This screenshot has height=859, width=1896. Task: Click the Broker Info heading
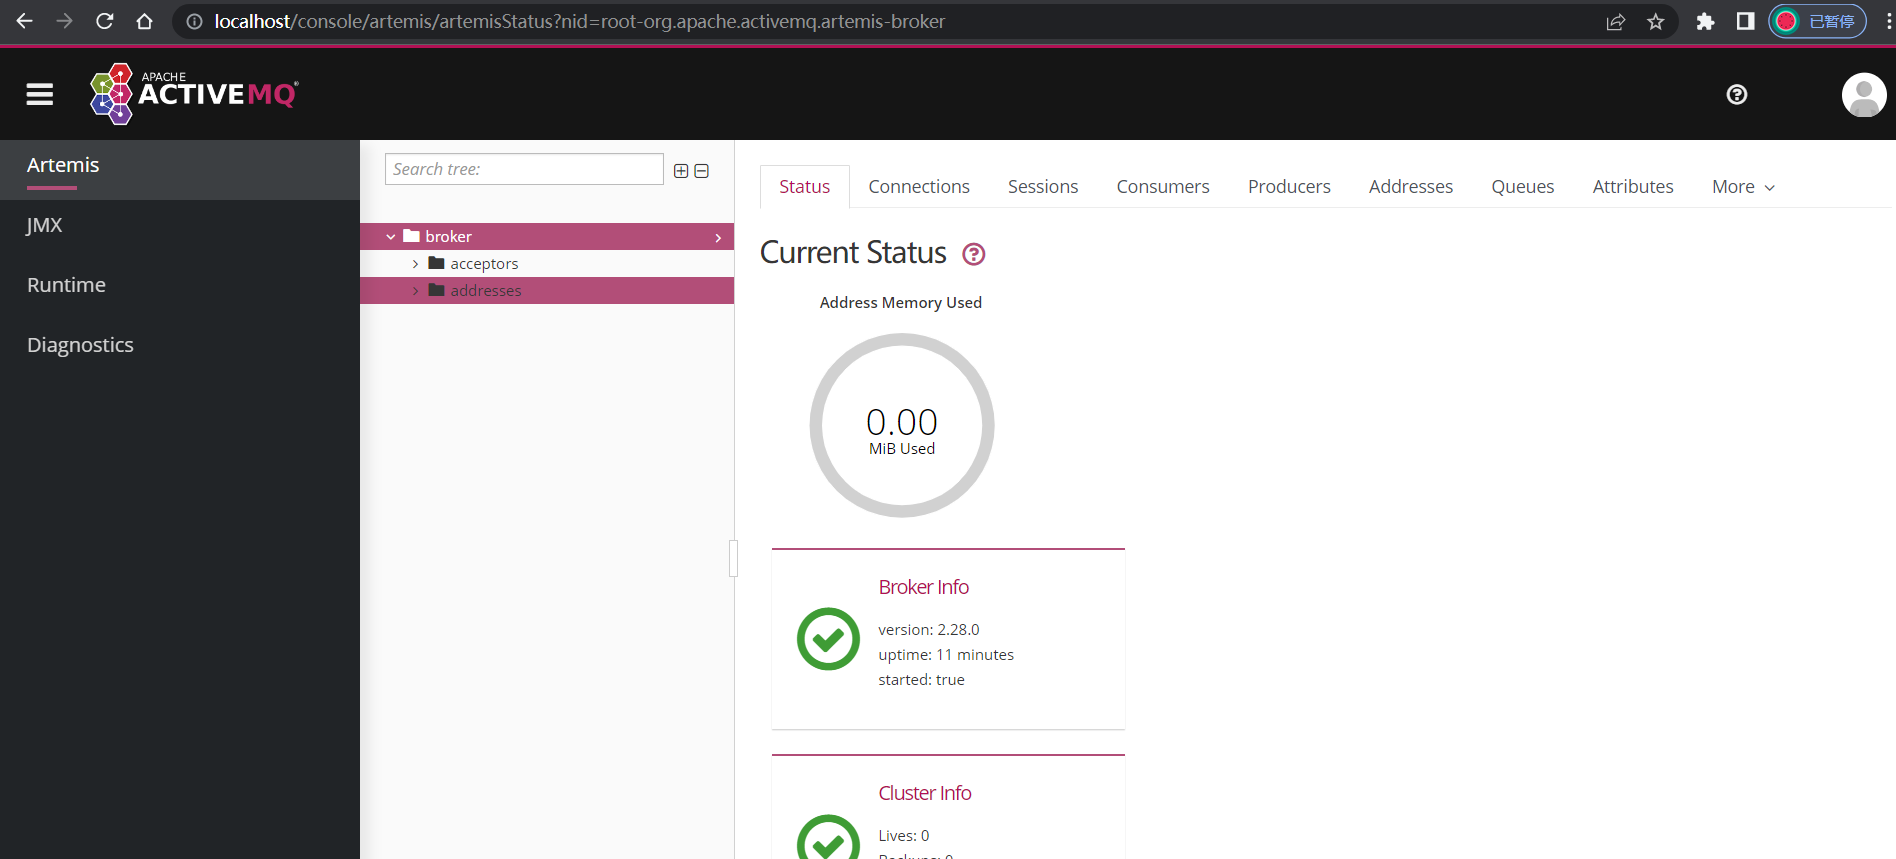pyautogui.click(x=924, y=587)
